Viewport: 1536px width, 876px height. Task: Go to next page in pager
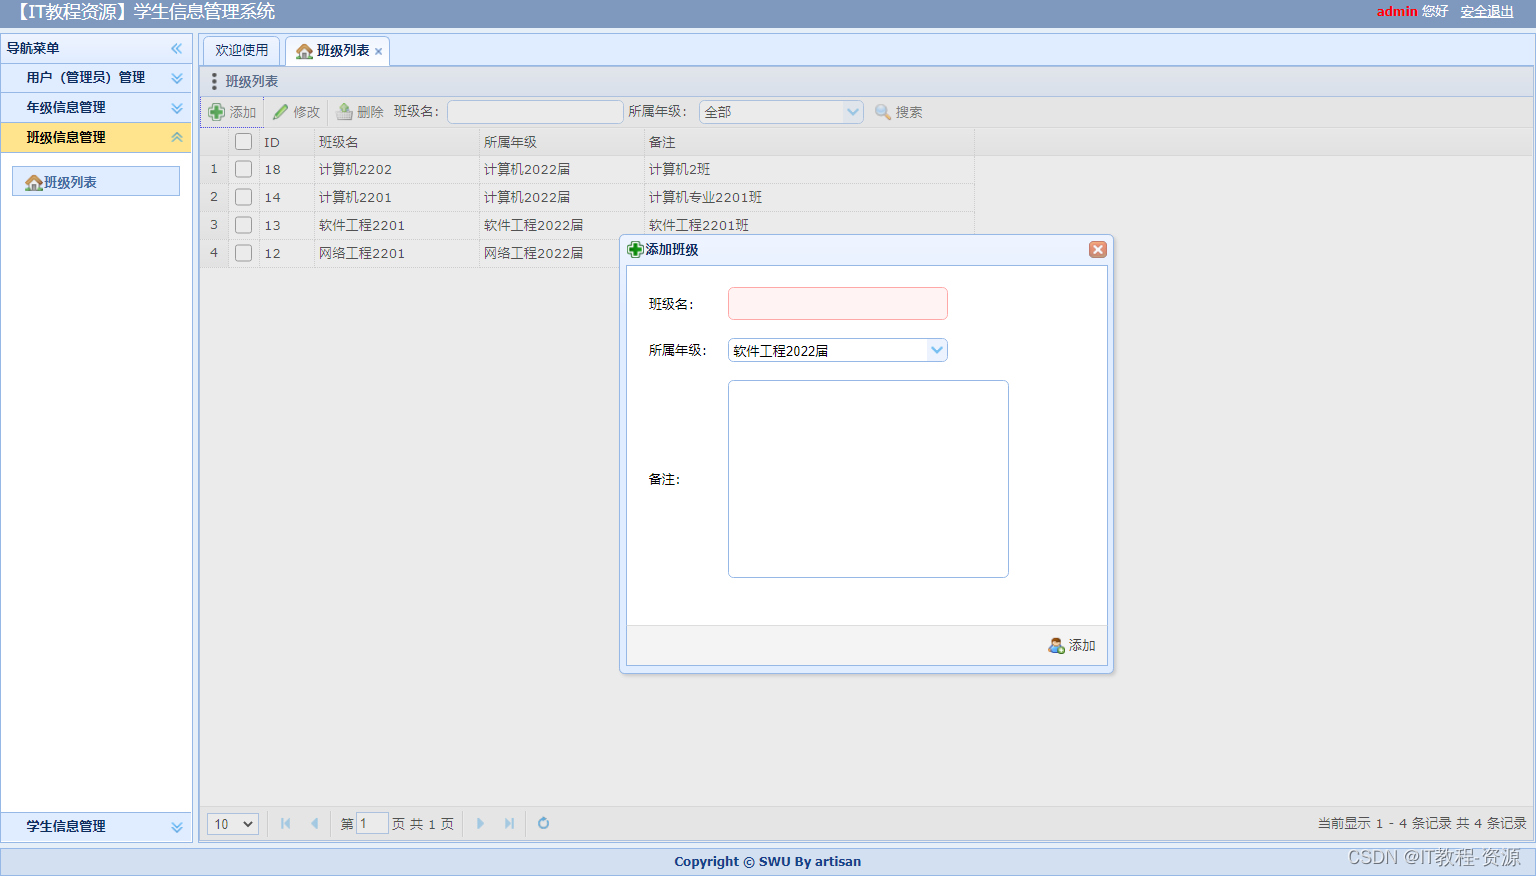click(481, 824)
